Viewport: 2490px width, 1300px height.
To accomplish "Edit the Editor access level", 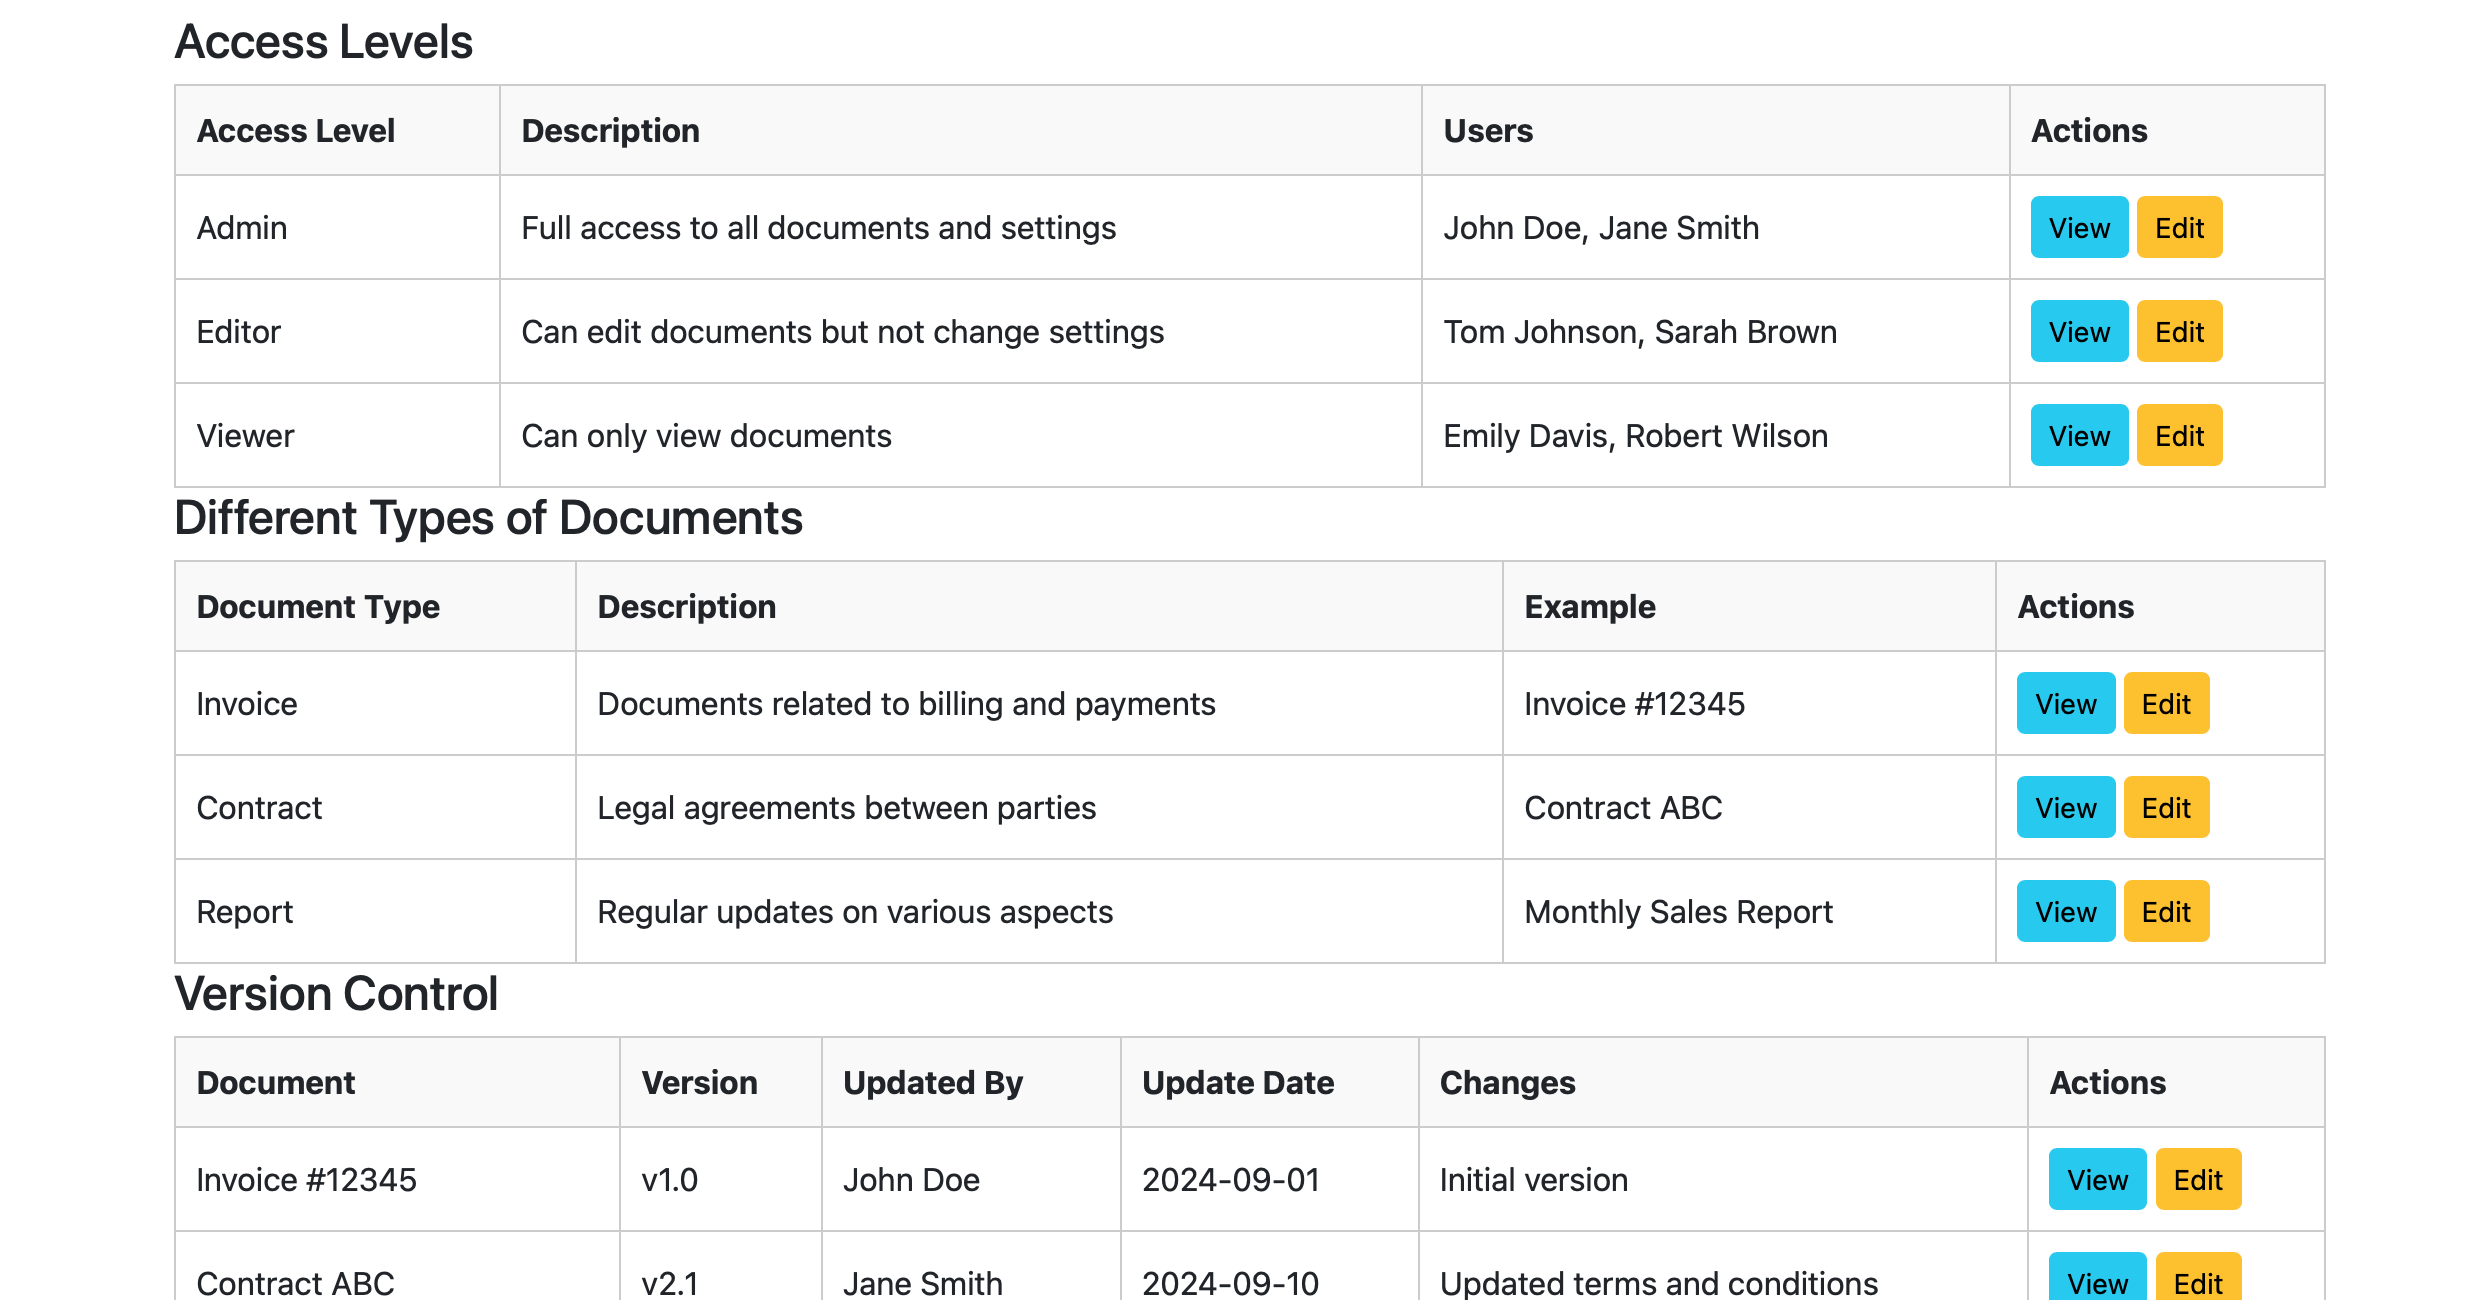I will point(2178,332).
